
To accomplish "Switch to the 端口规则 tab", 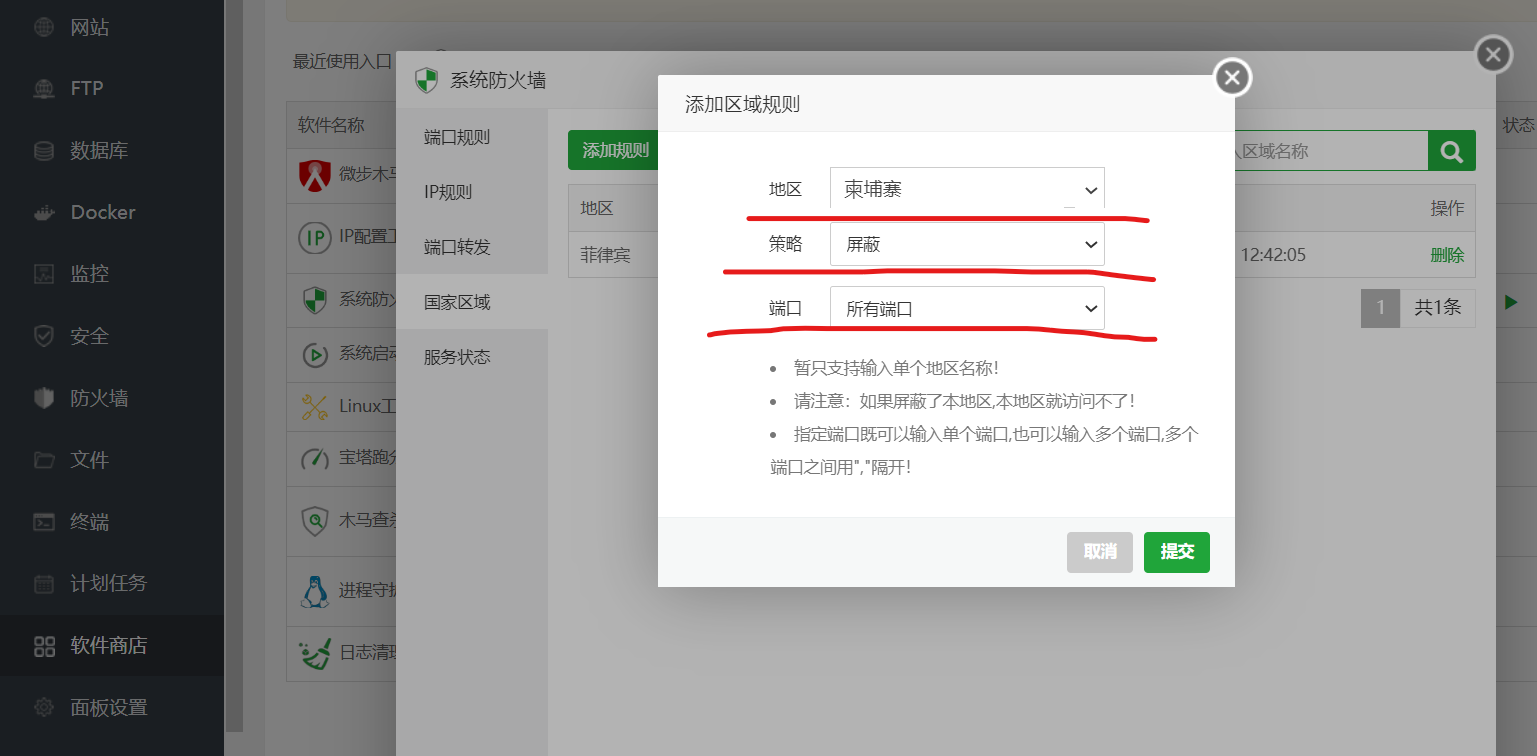I will (x=472, y=137).
